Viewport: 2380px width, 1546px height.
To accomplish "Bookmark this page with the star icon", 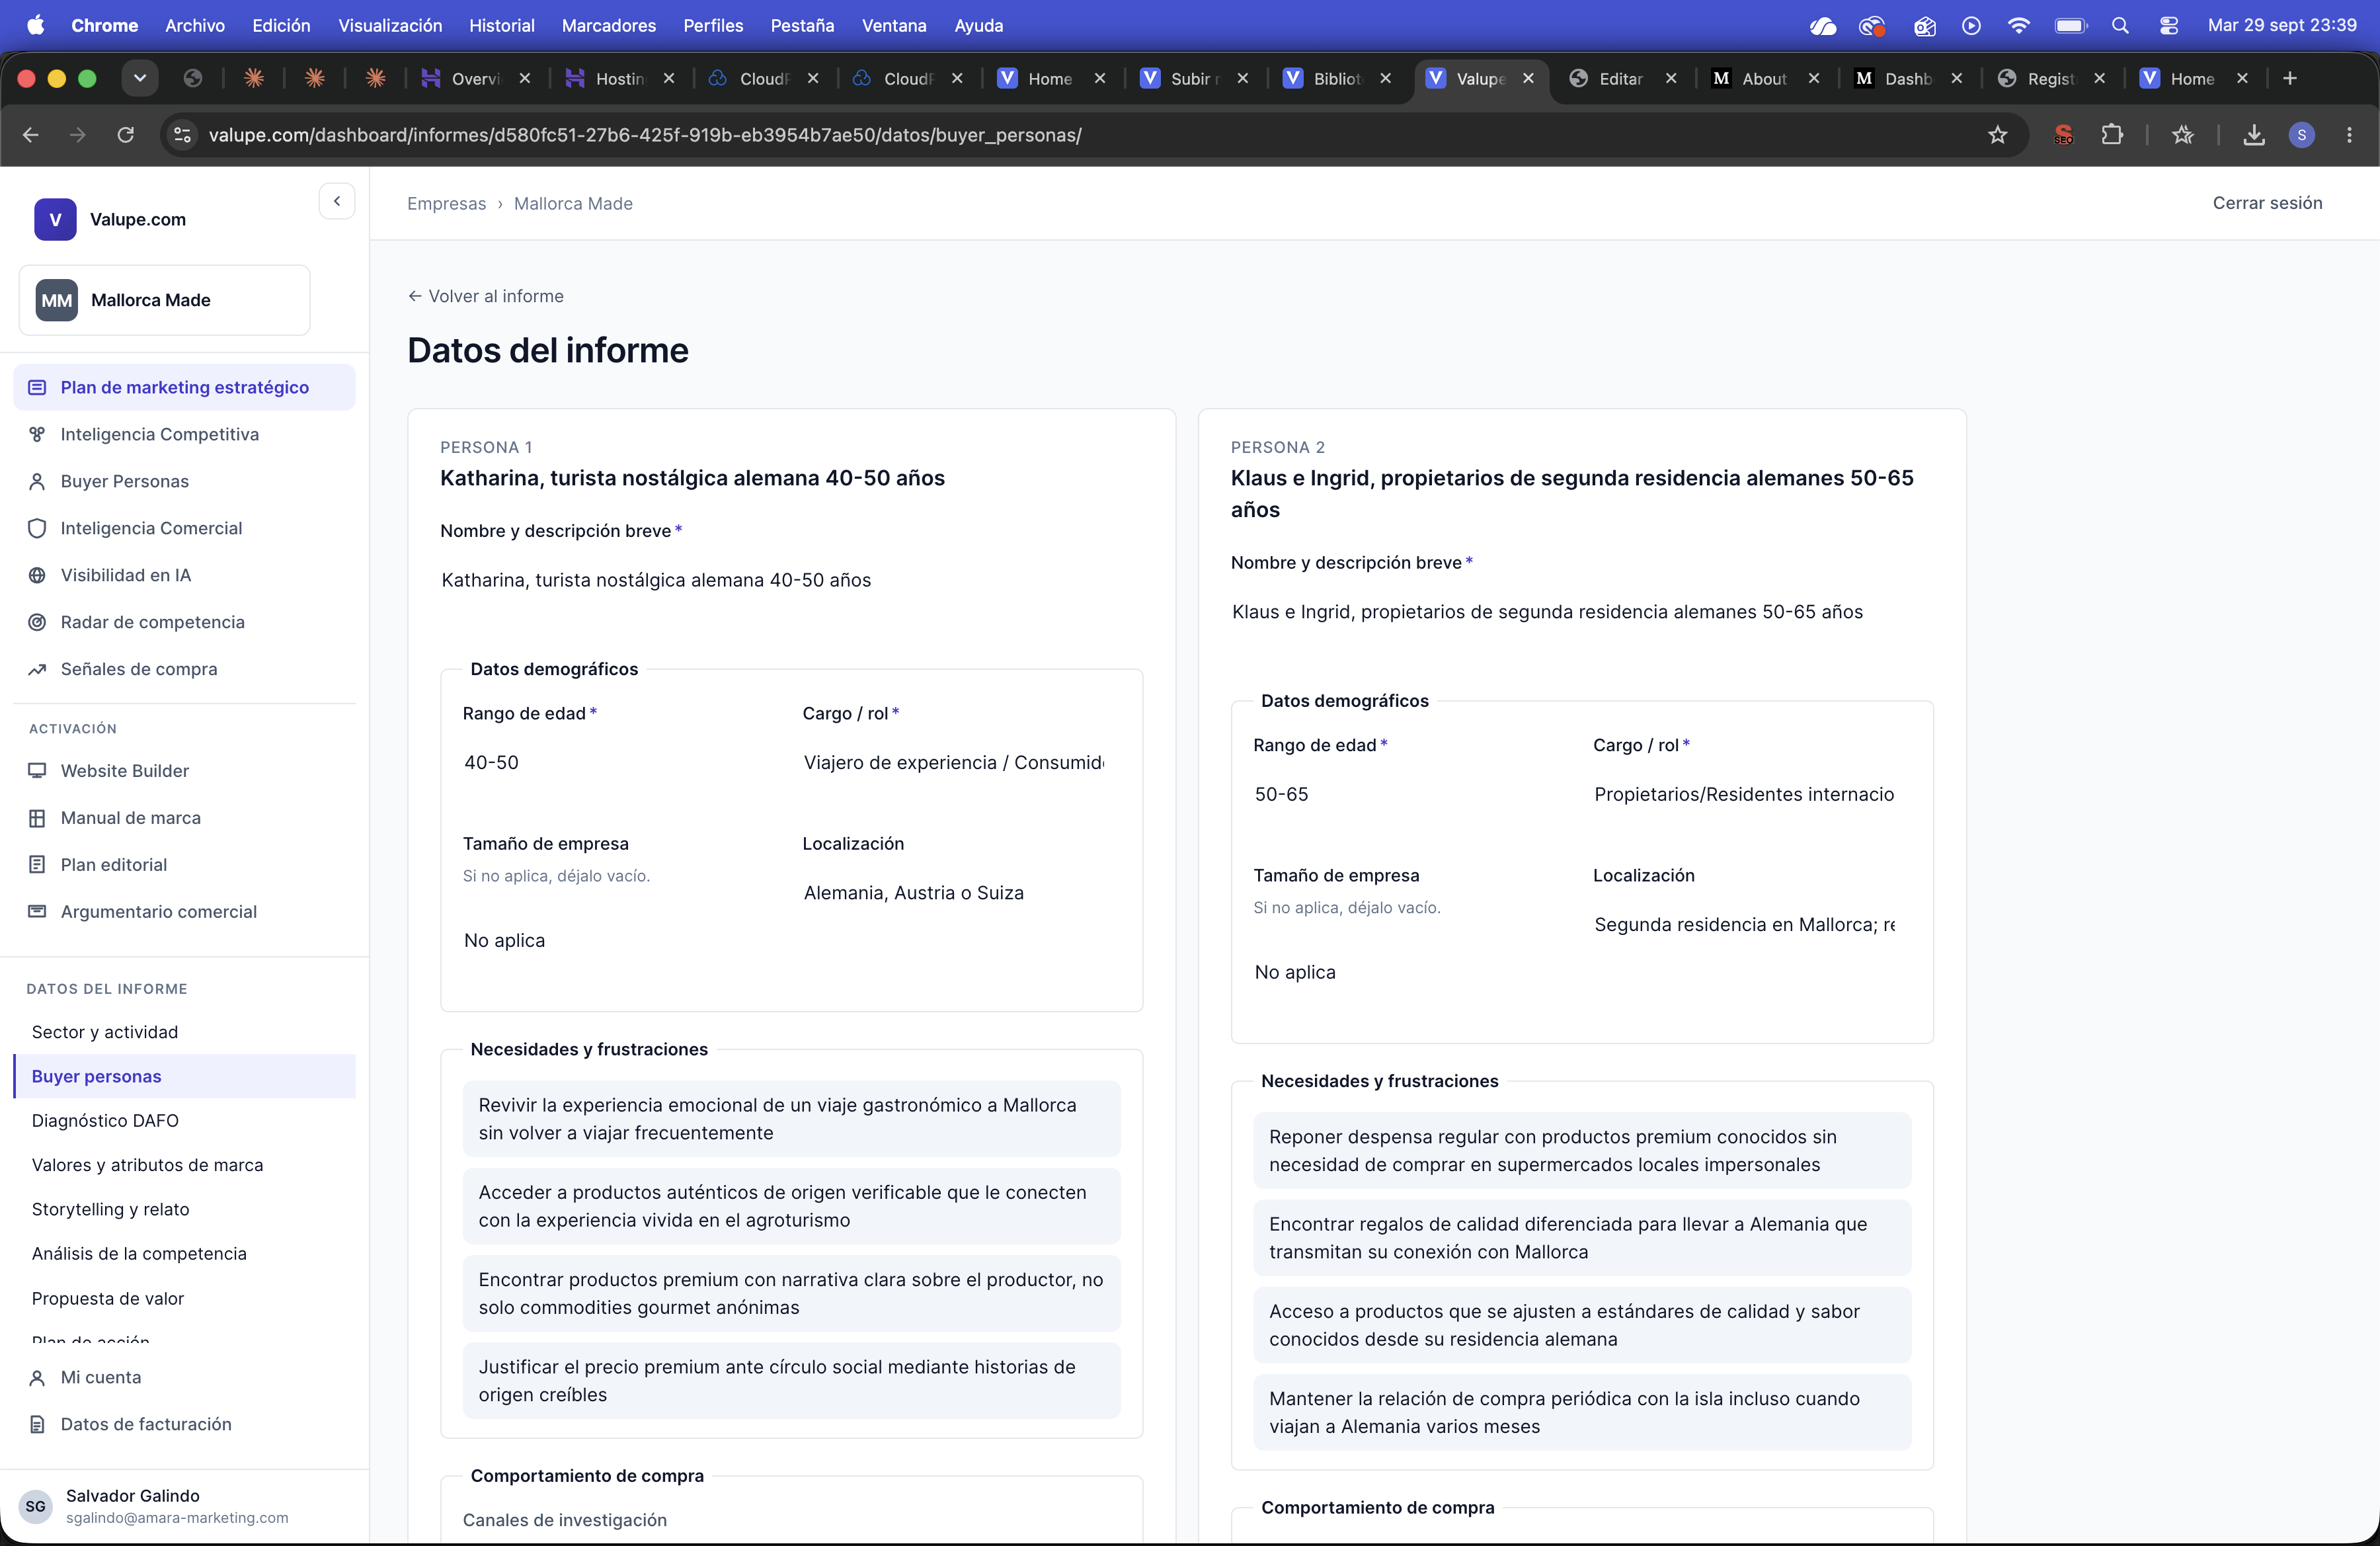I will click(1997, 135).
